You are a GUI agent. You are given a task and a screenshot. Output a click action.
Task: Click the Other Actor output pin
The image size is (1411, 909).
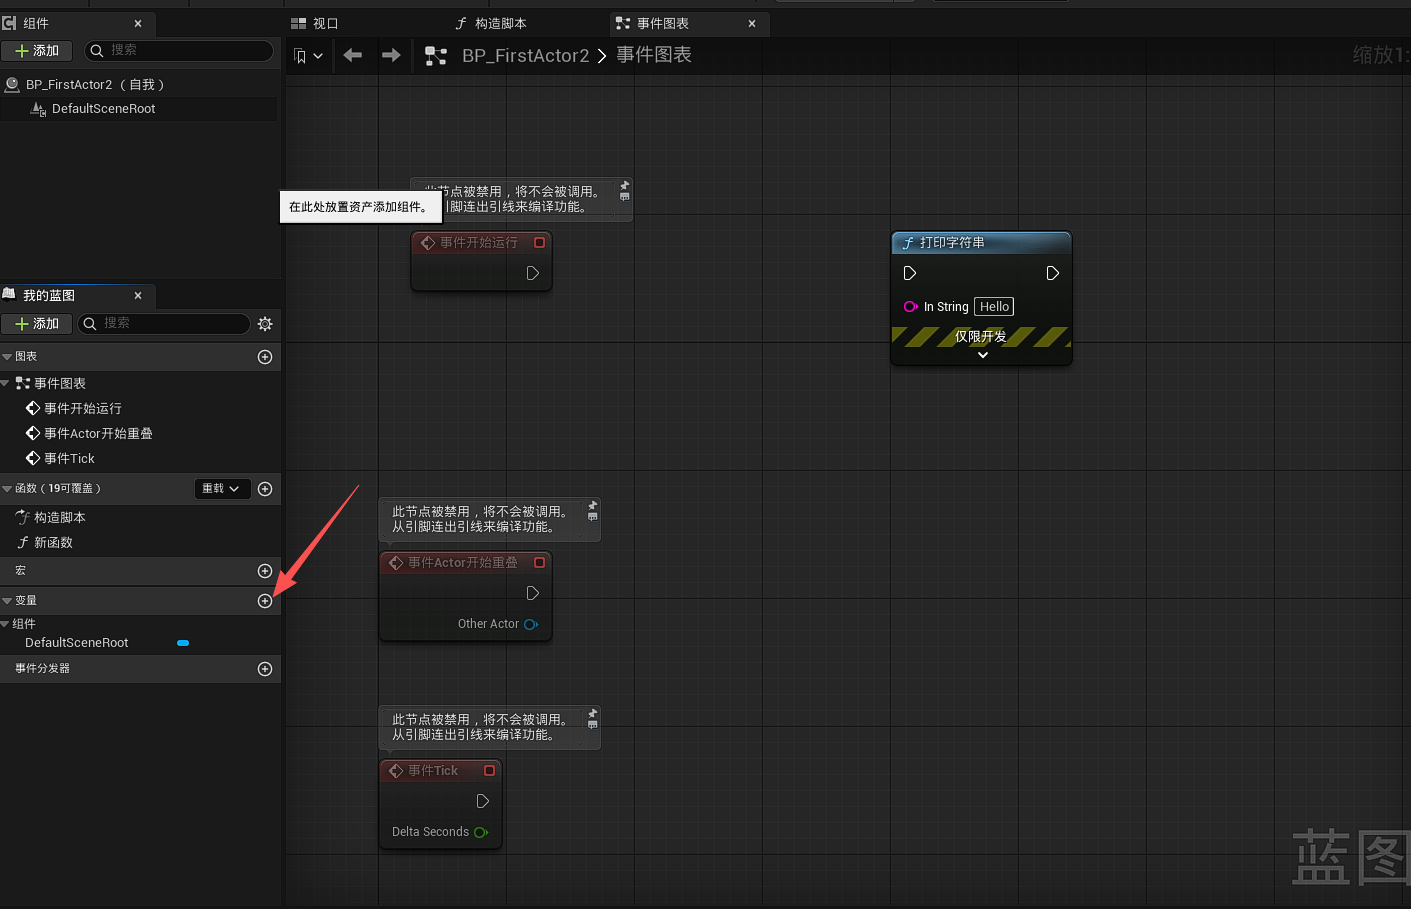(x=531, y=624)
